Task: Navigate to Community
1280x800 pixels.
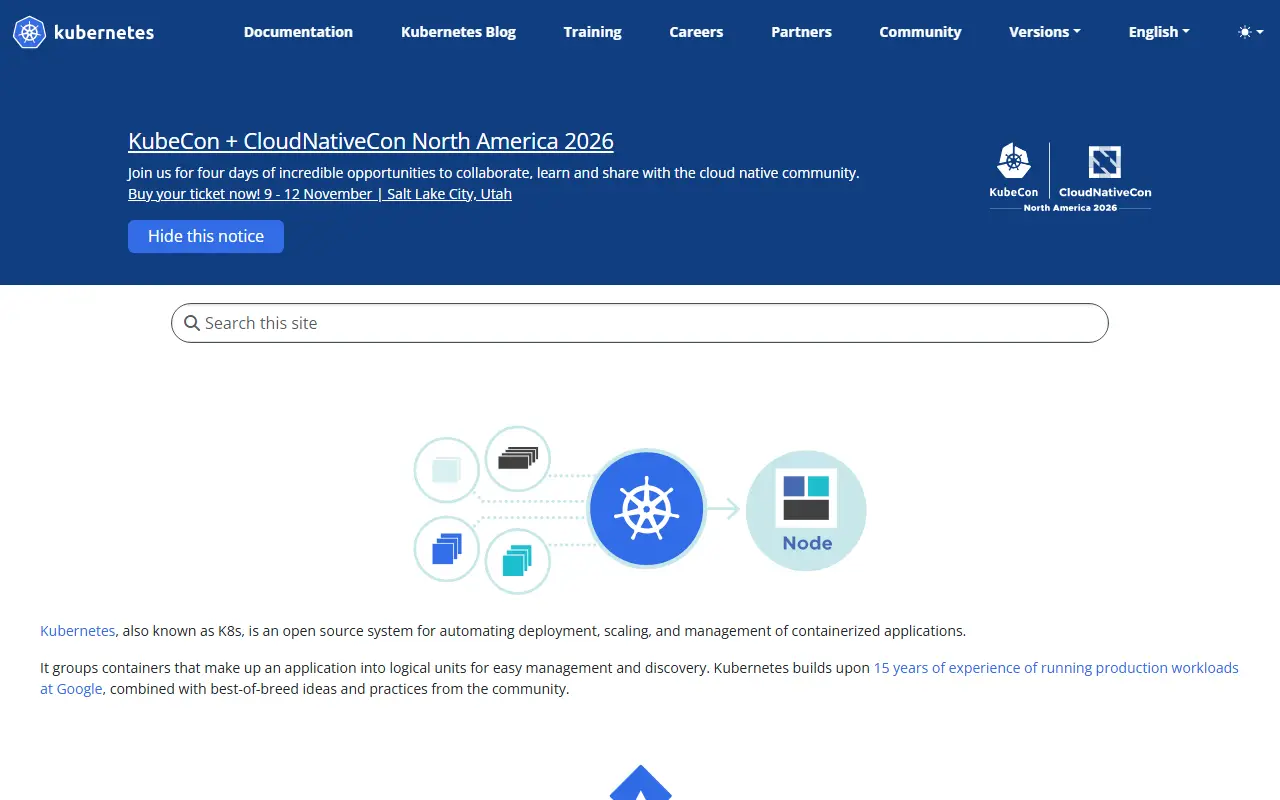Action: click(920, 32)
